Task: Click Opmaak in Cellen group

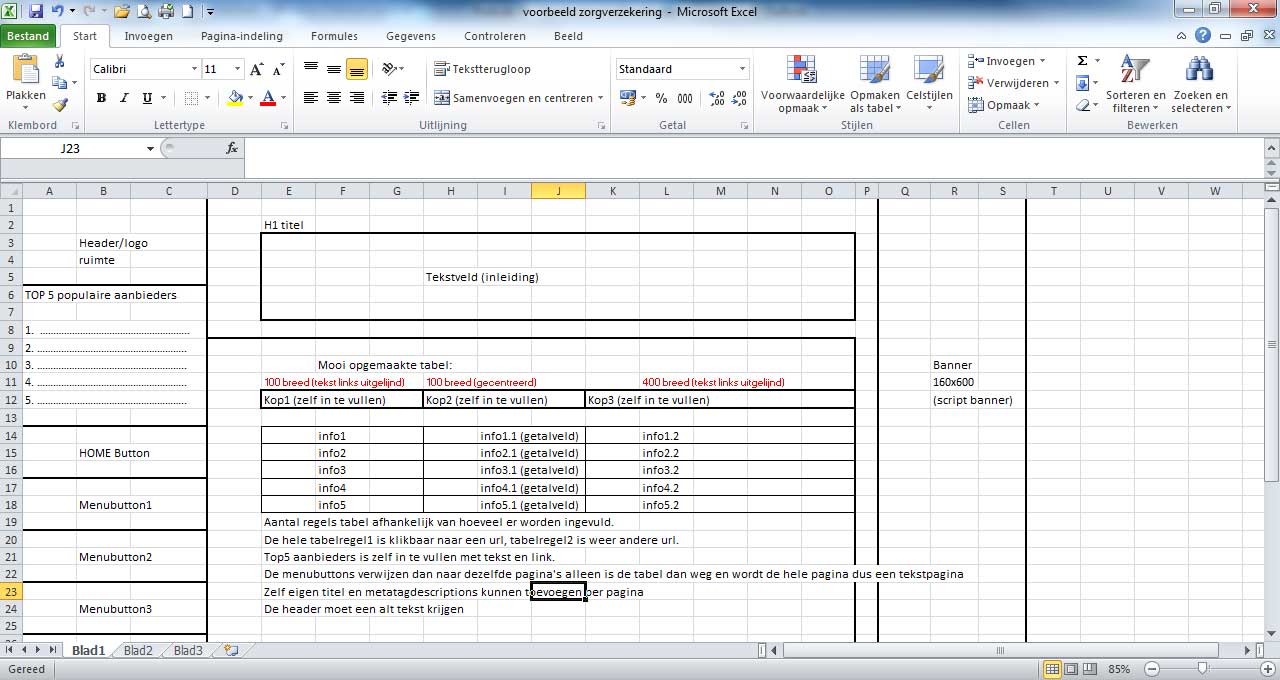Action: click(1004, 105)
